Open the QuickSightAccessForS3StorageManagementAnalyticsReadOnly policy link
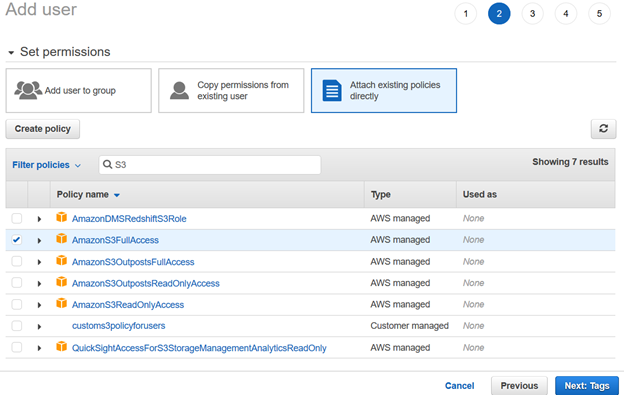The image size is (624, 395). [x=199, y=348]
